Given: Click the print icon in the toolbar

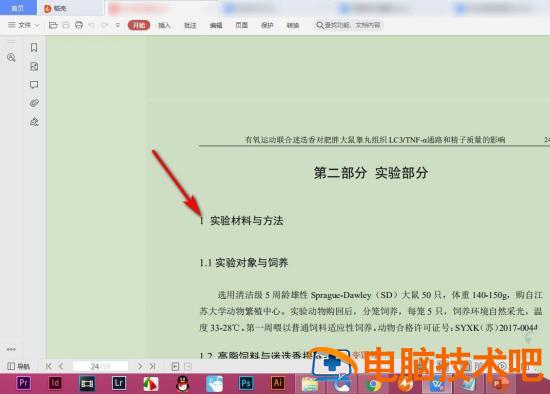Looking at the screenshot, I should pos(79,25).
